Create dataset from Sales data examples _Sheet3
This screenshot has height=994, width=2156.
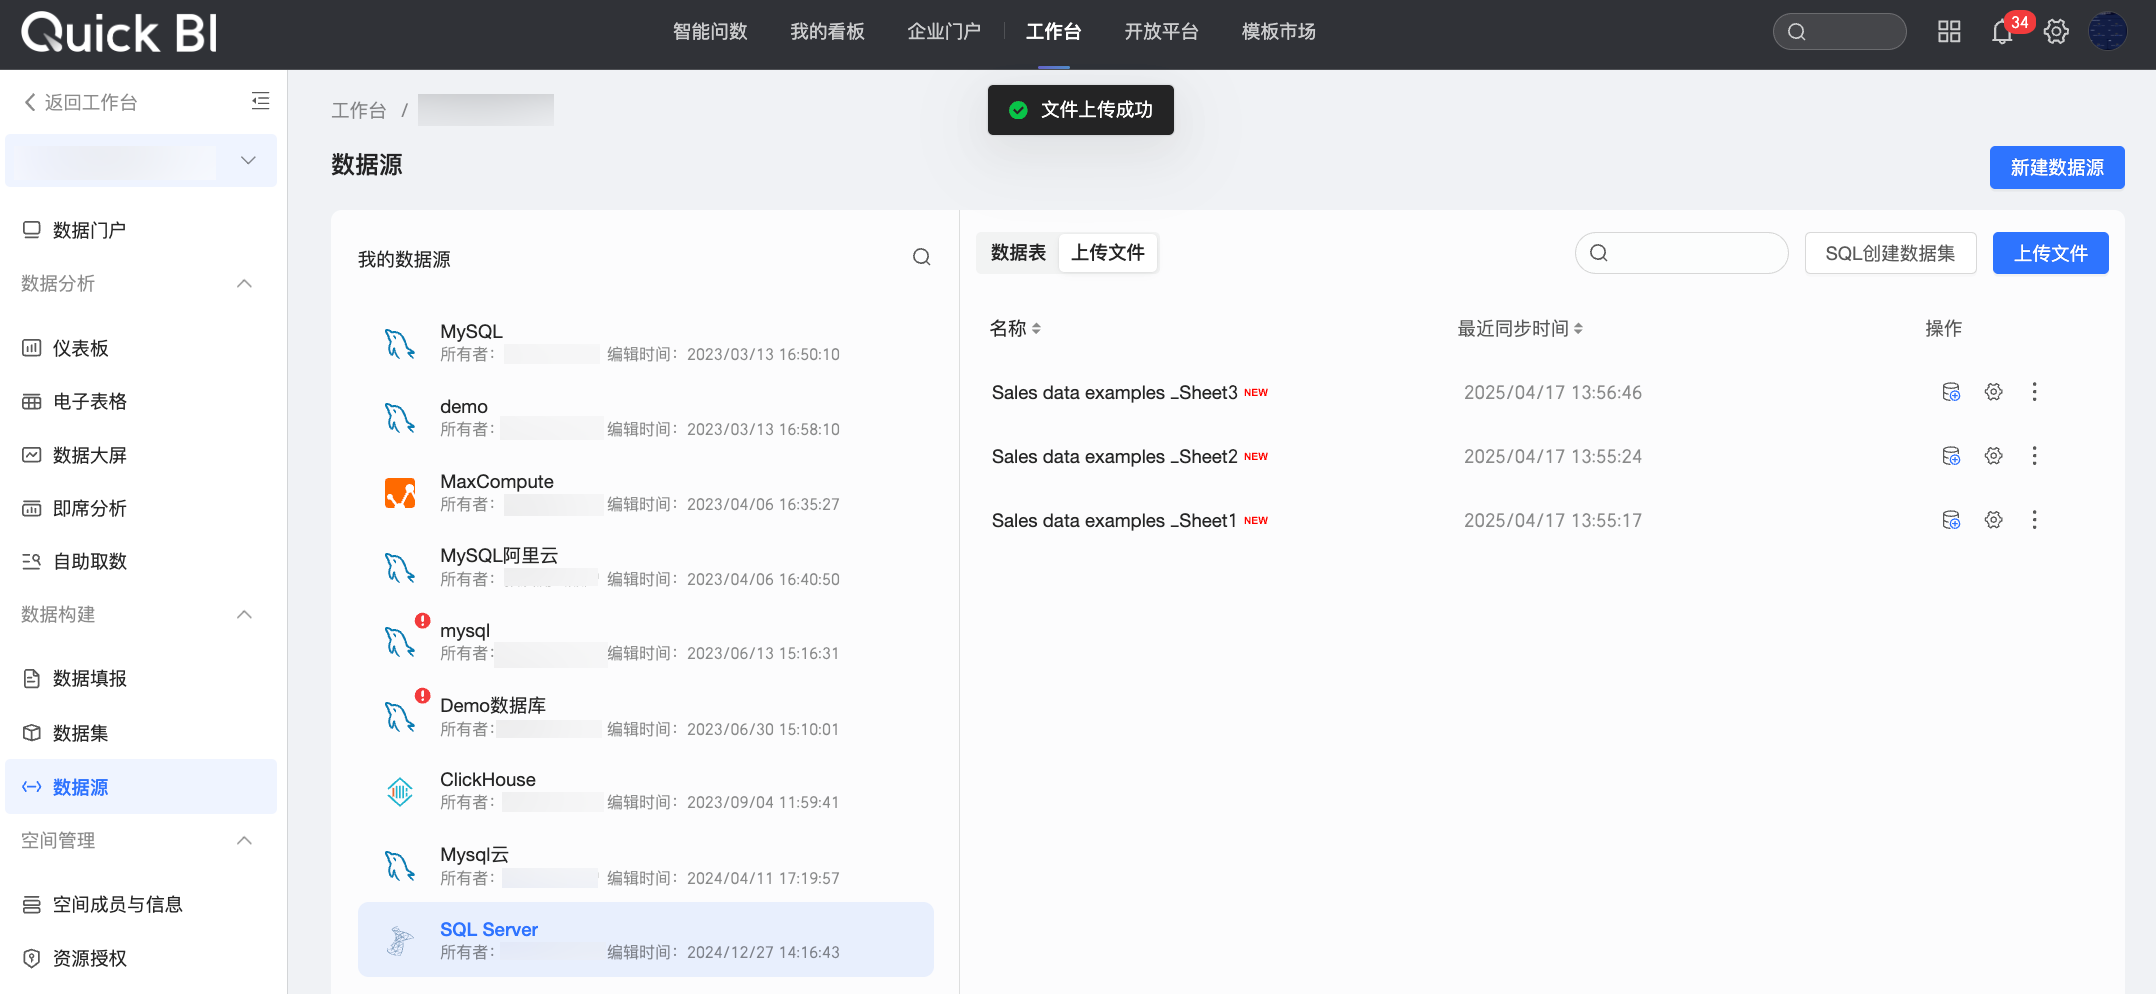click(1951, 392)
